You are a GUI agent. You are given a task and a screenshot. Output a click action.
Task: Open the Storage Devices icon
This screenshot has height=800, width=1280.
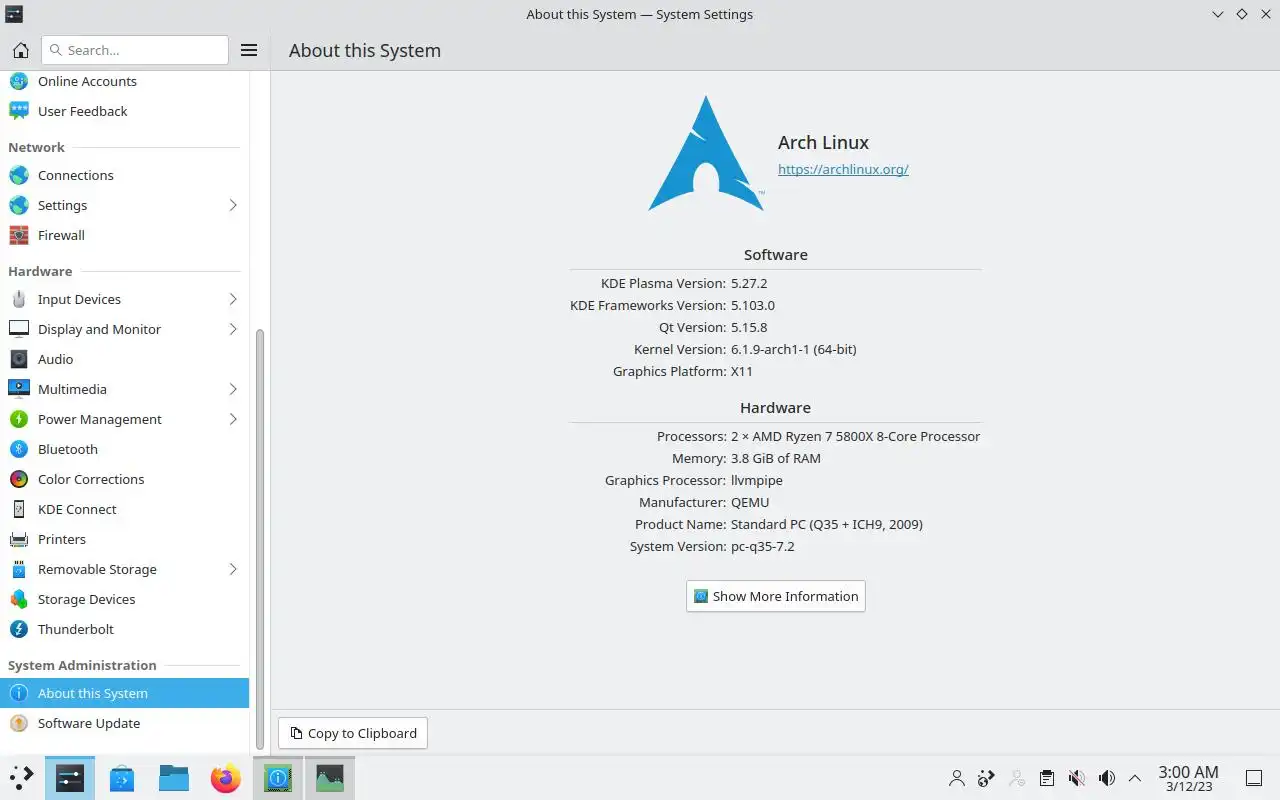19,599
